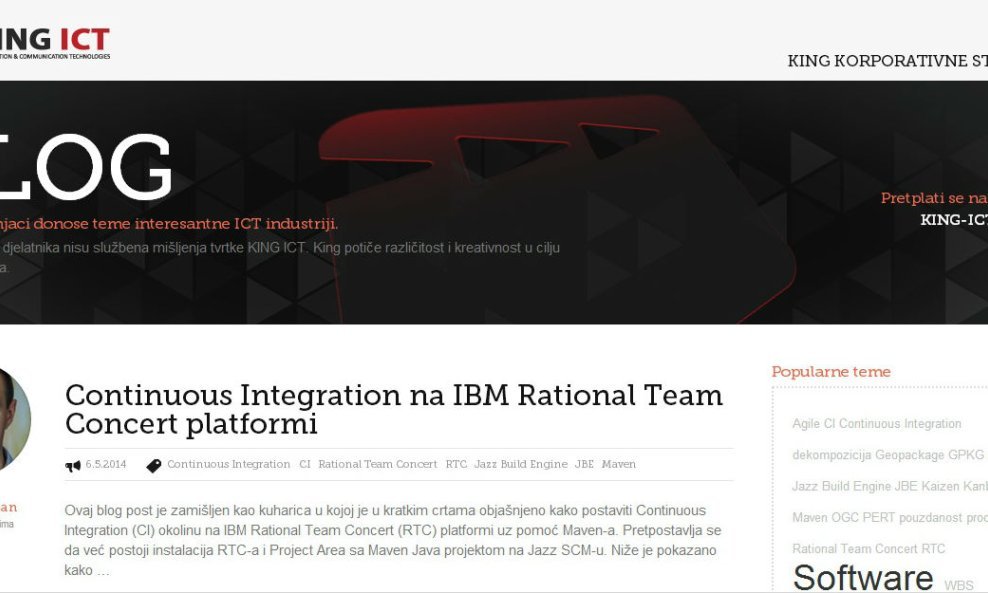Click the KING ICT logo
This screenshot has width=988, height=593.
coord(55,42)
